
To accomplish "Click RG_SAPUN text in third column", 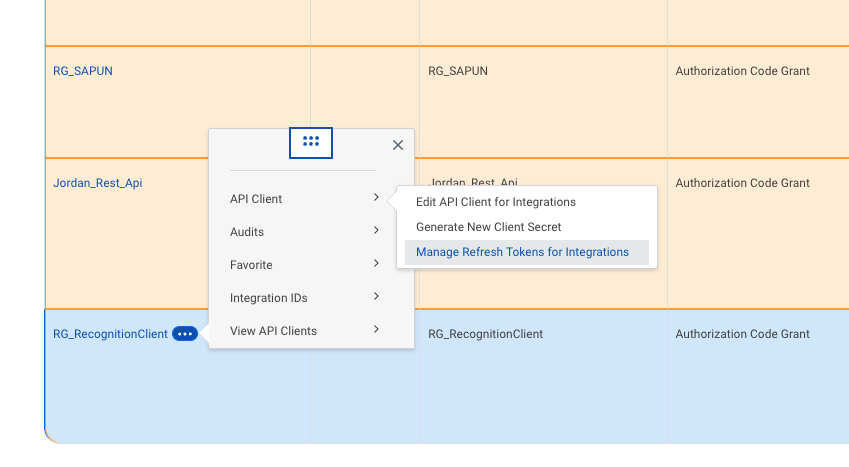I will [458, 71].
